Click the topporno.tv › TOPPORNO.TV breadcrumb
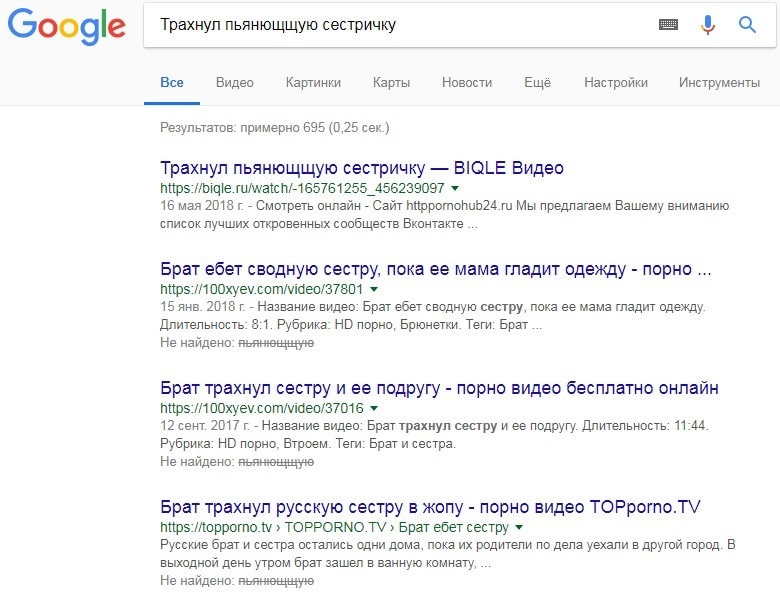The height and width of the screenshot is (602, 780). pos(334,527)
